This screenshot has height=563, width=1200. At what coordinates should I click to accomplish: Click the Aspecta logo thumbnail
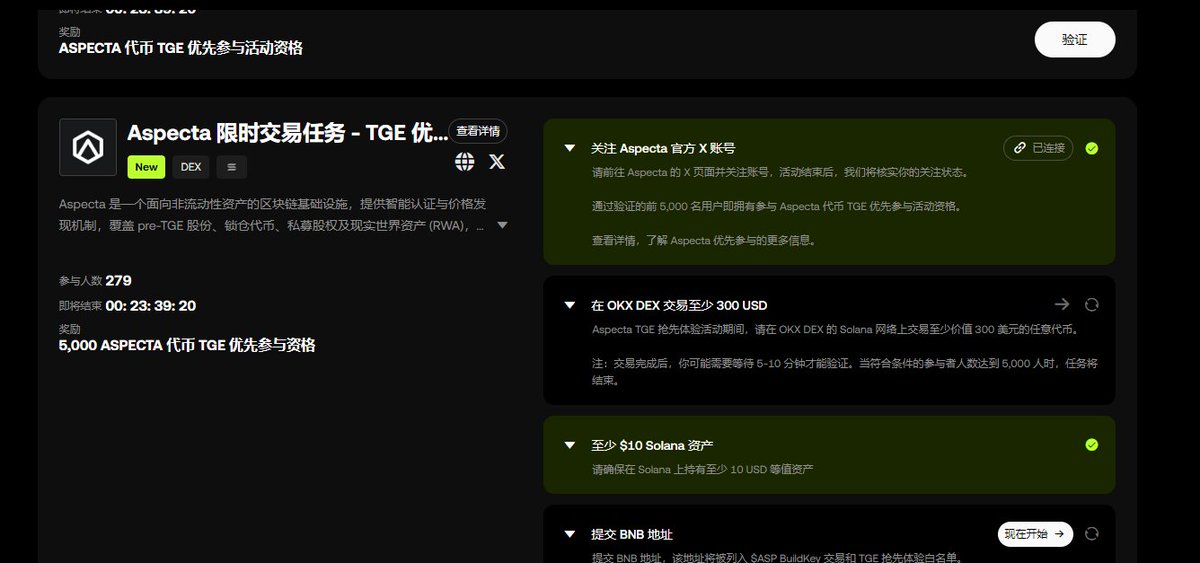88,148
